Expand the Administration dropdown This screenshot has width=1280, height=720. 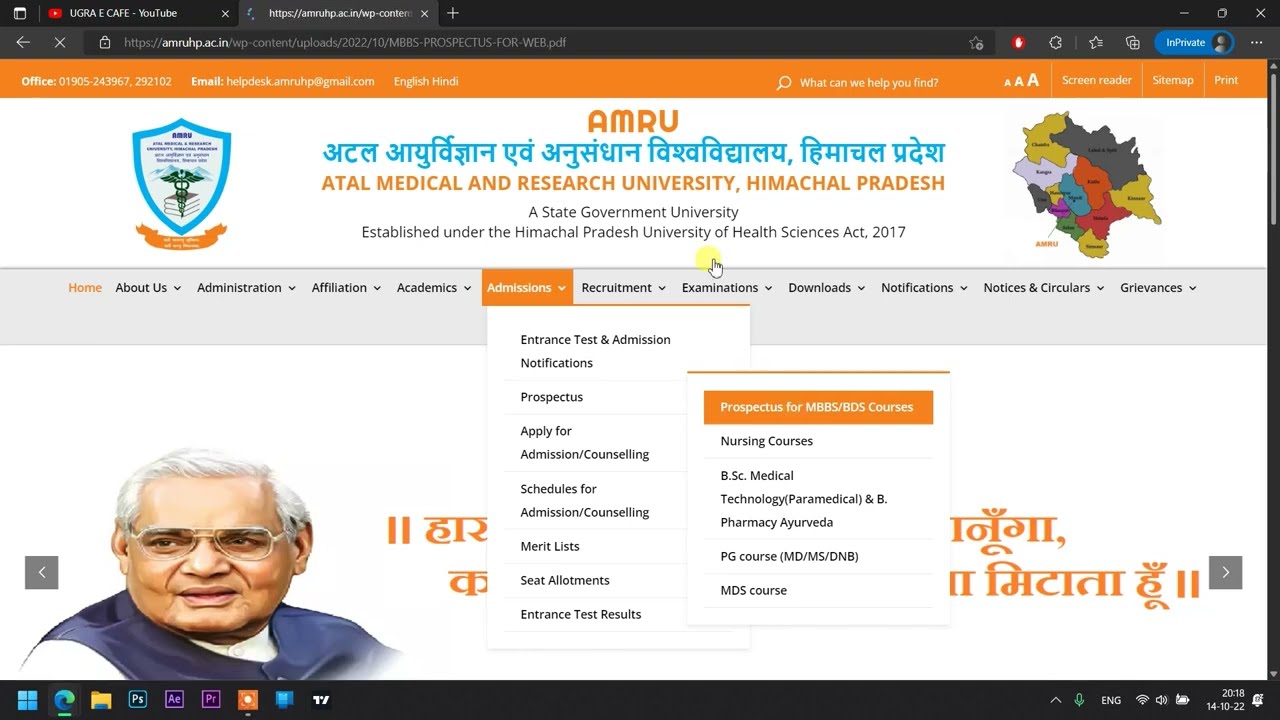pos(246,288)
